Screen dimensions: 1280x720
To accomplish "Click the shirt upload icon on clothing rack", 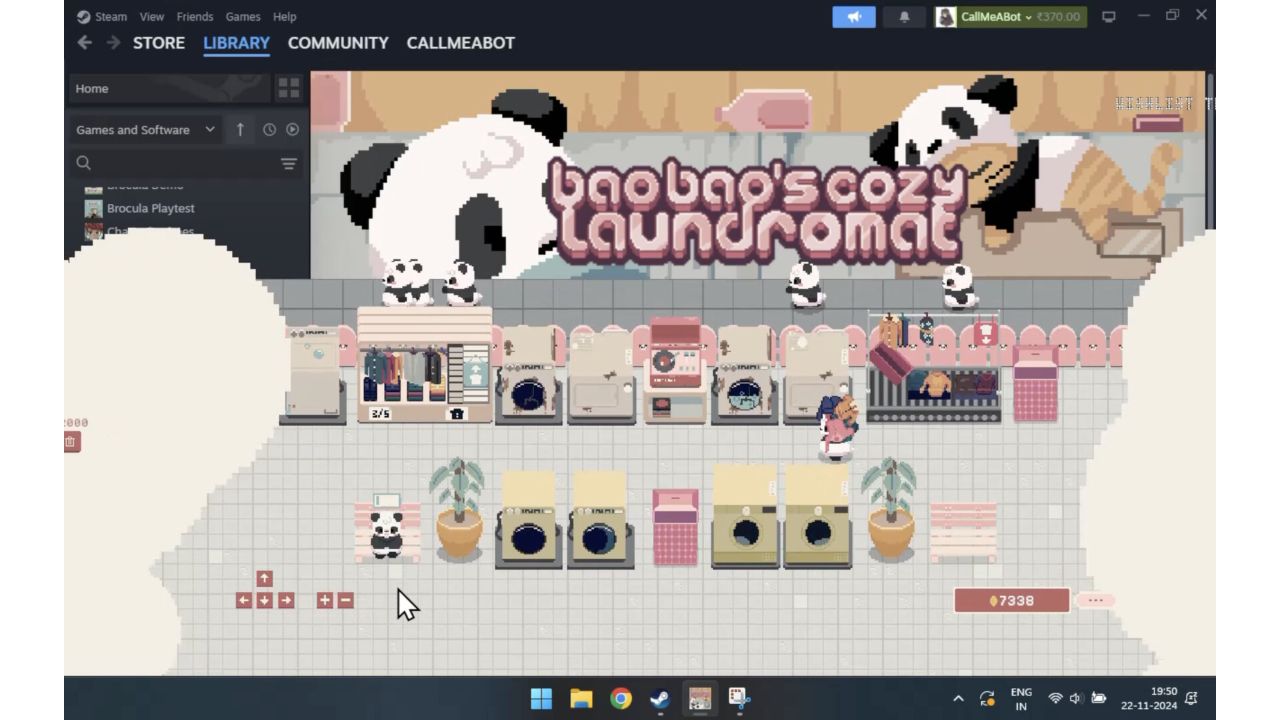I will pyautogui.click(x=476, y=374).
